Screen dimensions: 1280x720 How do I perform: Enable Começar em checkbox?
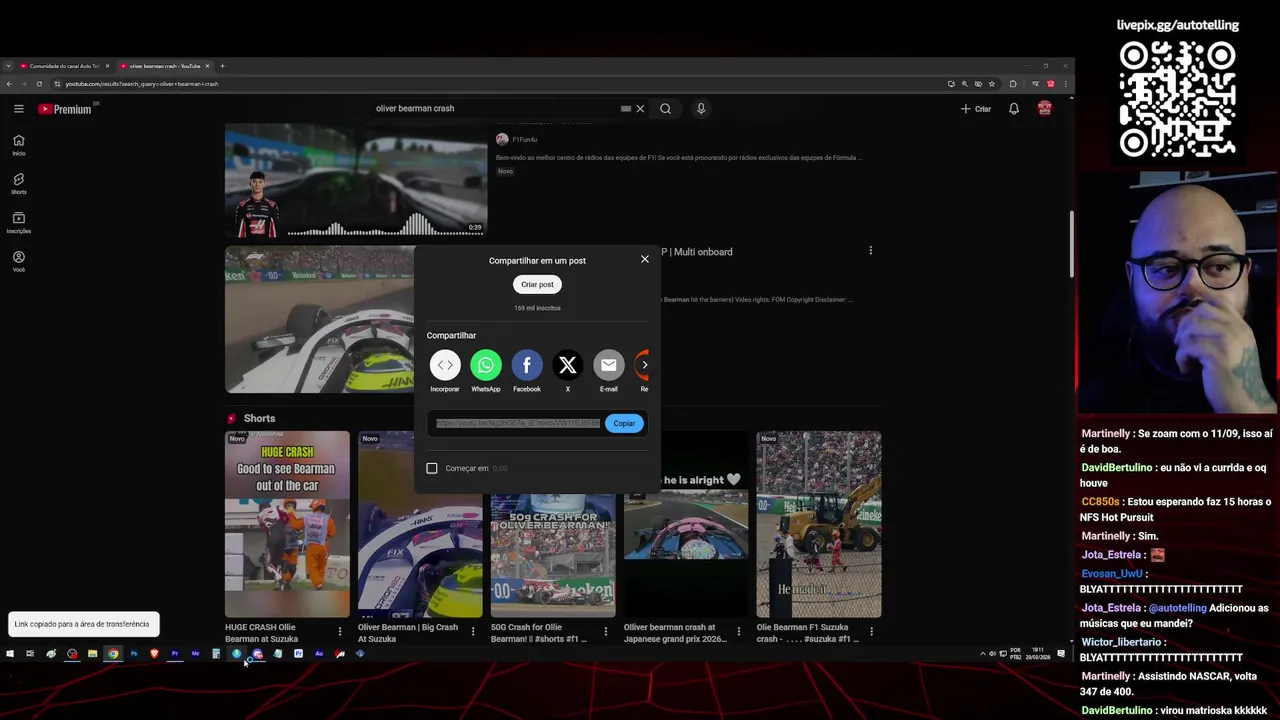[432, 468]
